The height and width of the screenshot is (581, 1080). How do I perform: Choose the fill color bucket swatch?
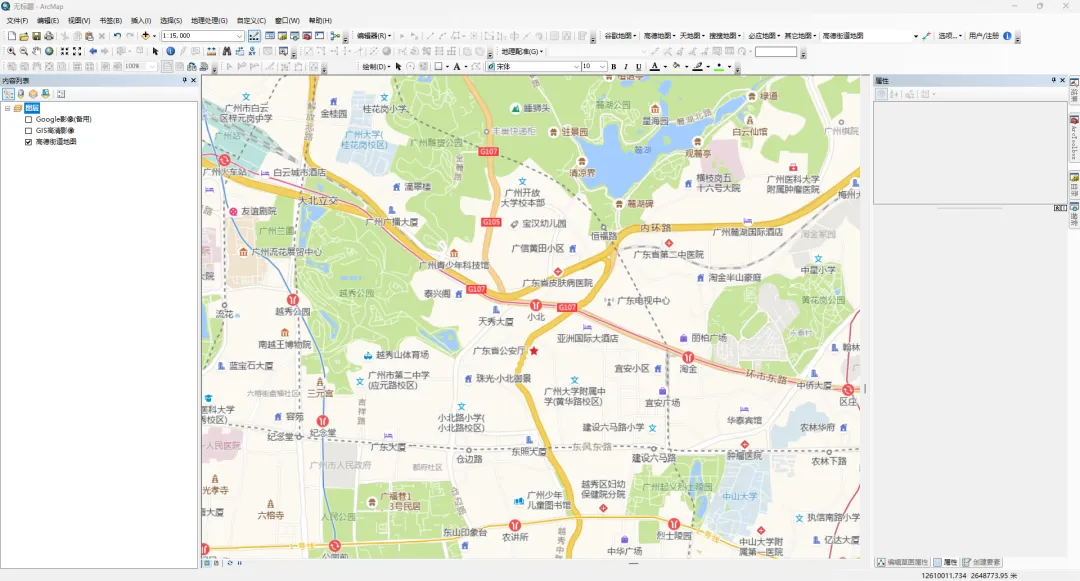676,67
